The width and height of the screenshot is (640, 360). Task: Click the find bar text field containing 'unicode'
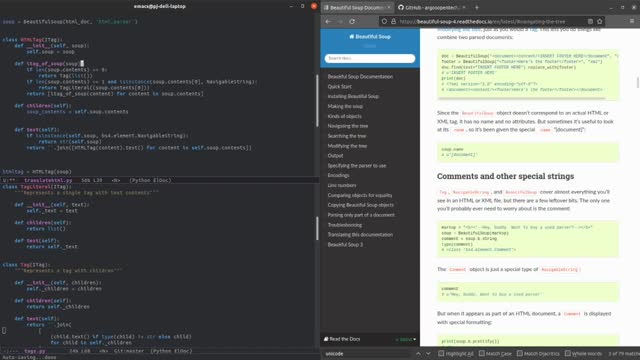[367, 353]
